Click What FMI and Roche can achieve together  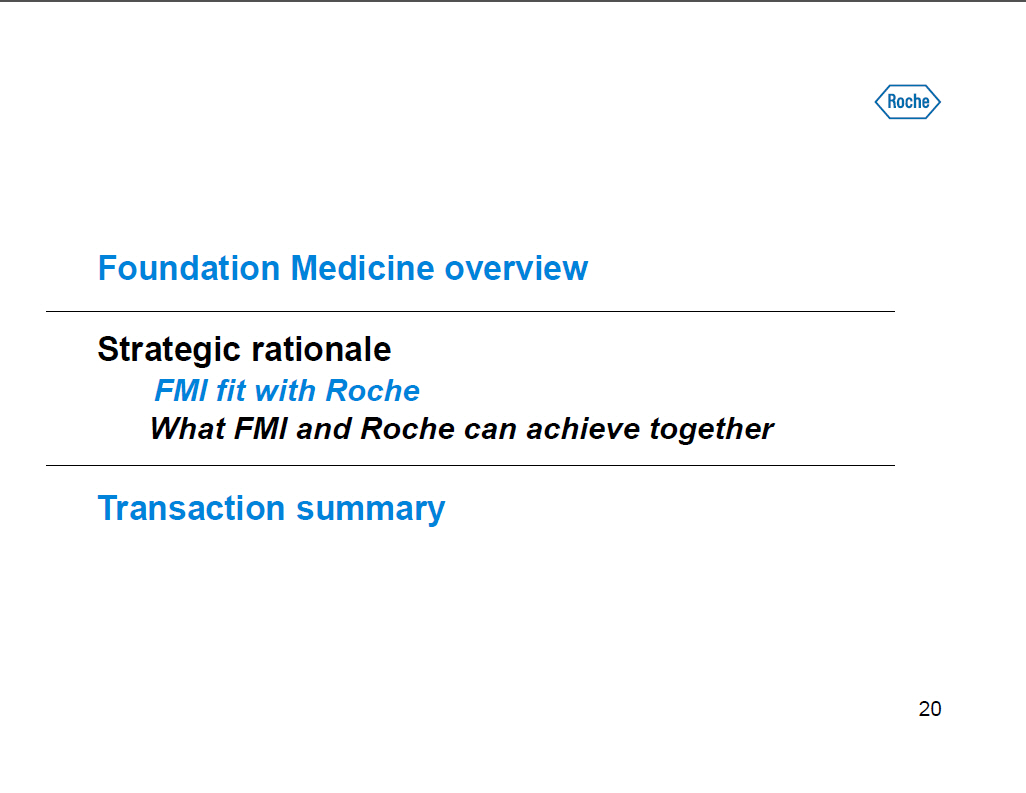tap(461, 429)
